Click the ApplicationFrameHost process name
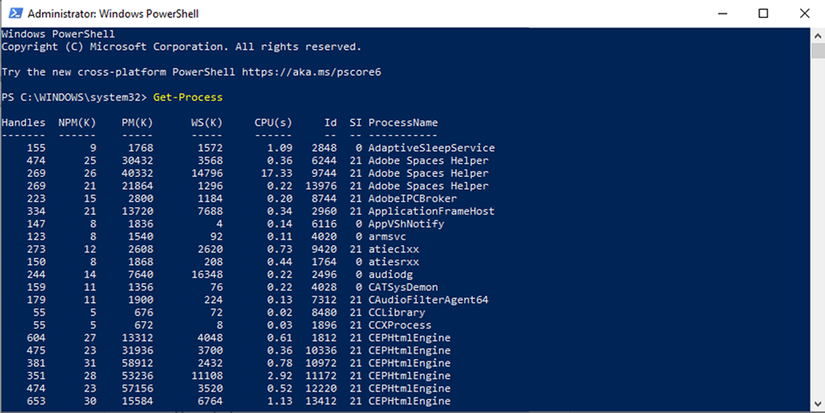The width and height of the screenshot is (825, 413). [x=431, y=212]
